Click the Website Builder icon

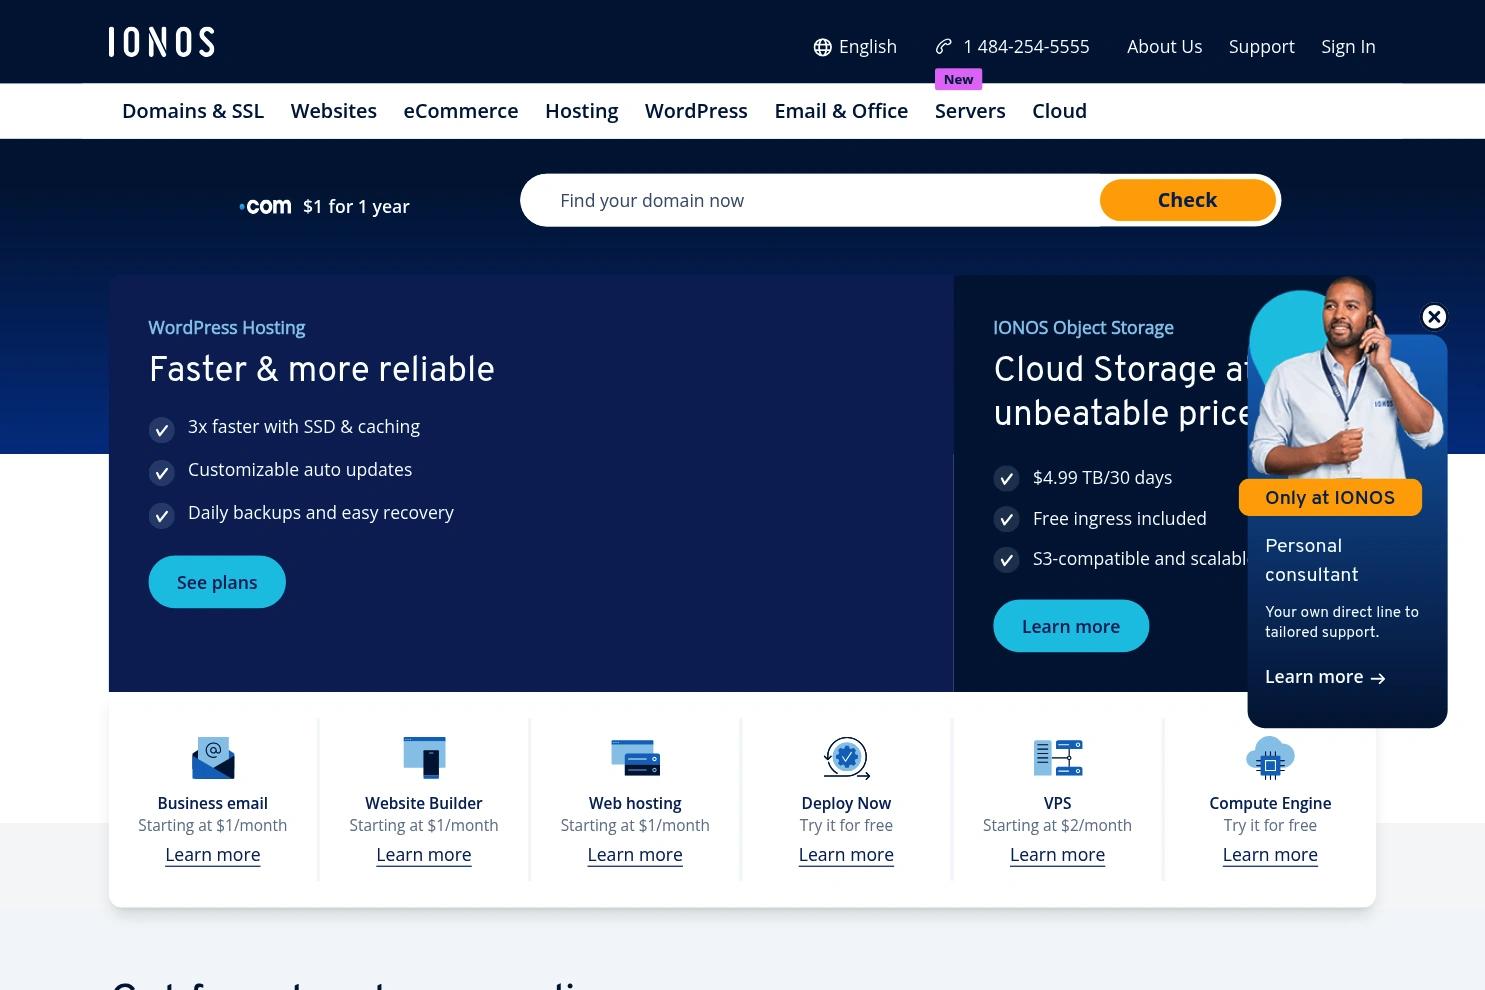point(424,757)
